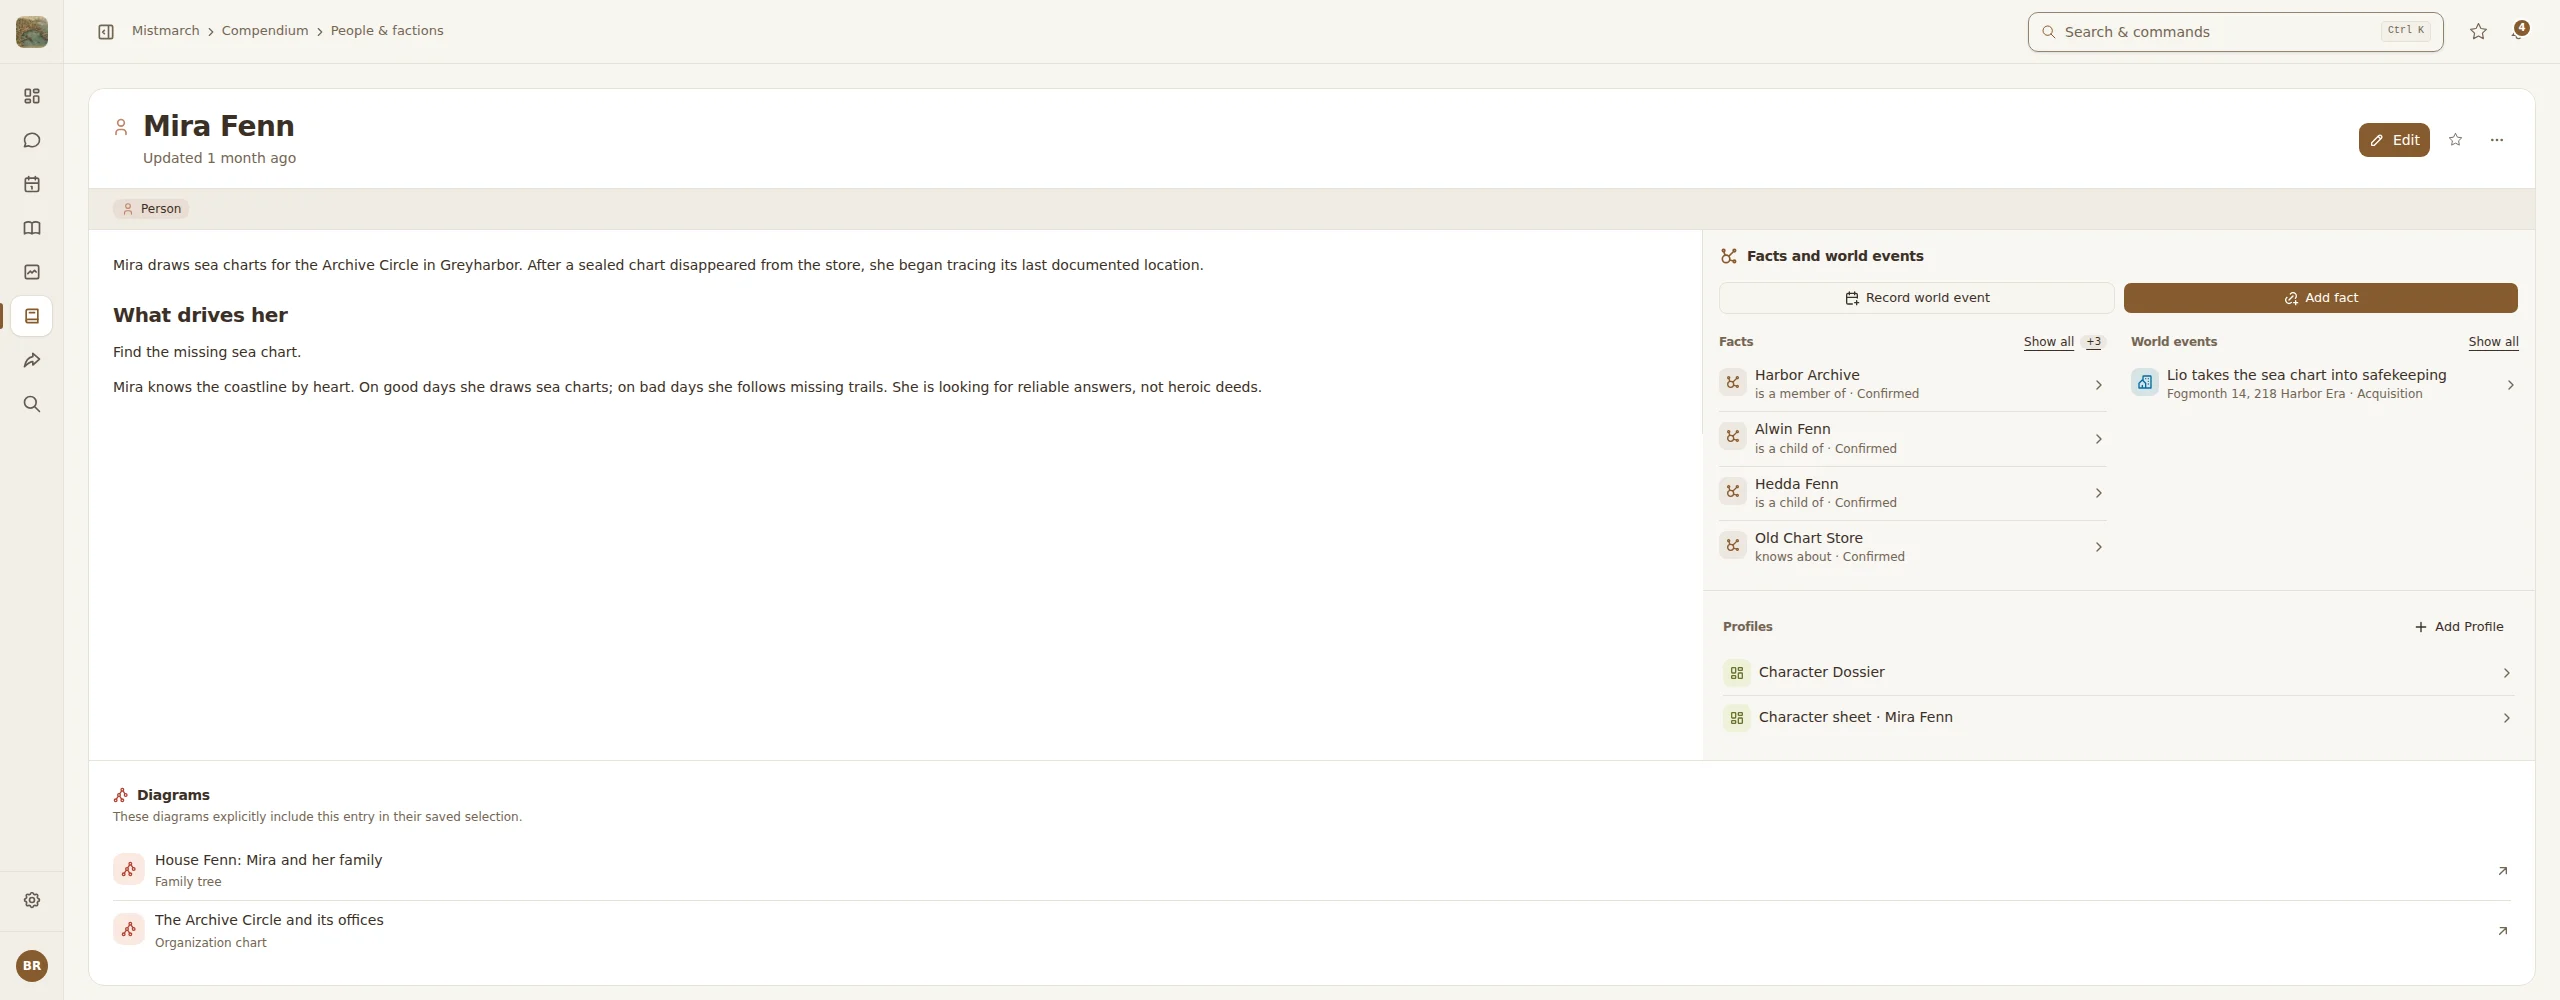Click the Harbor Archive fact icon
2560x1000 pixels.
(1733, 382)
